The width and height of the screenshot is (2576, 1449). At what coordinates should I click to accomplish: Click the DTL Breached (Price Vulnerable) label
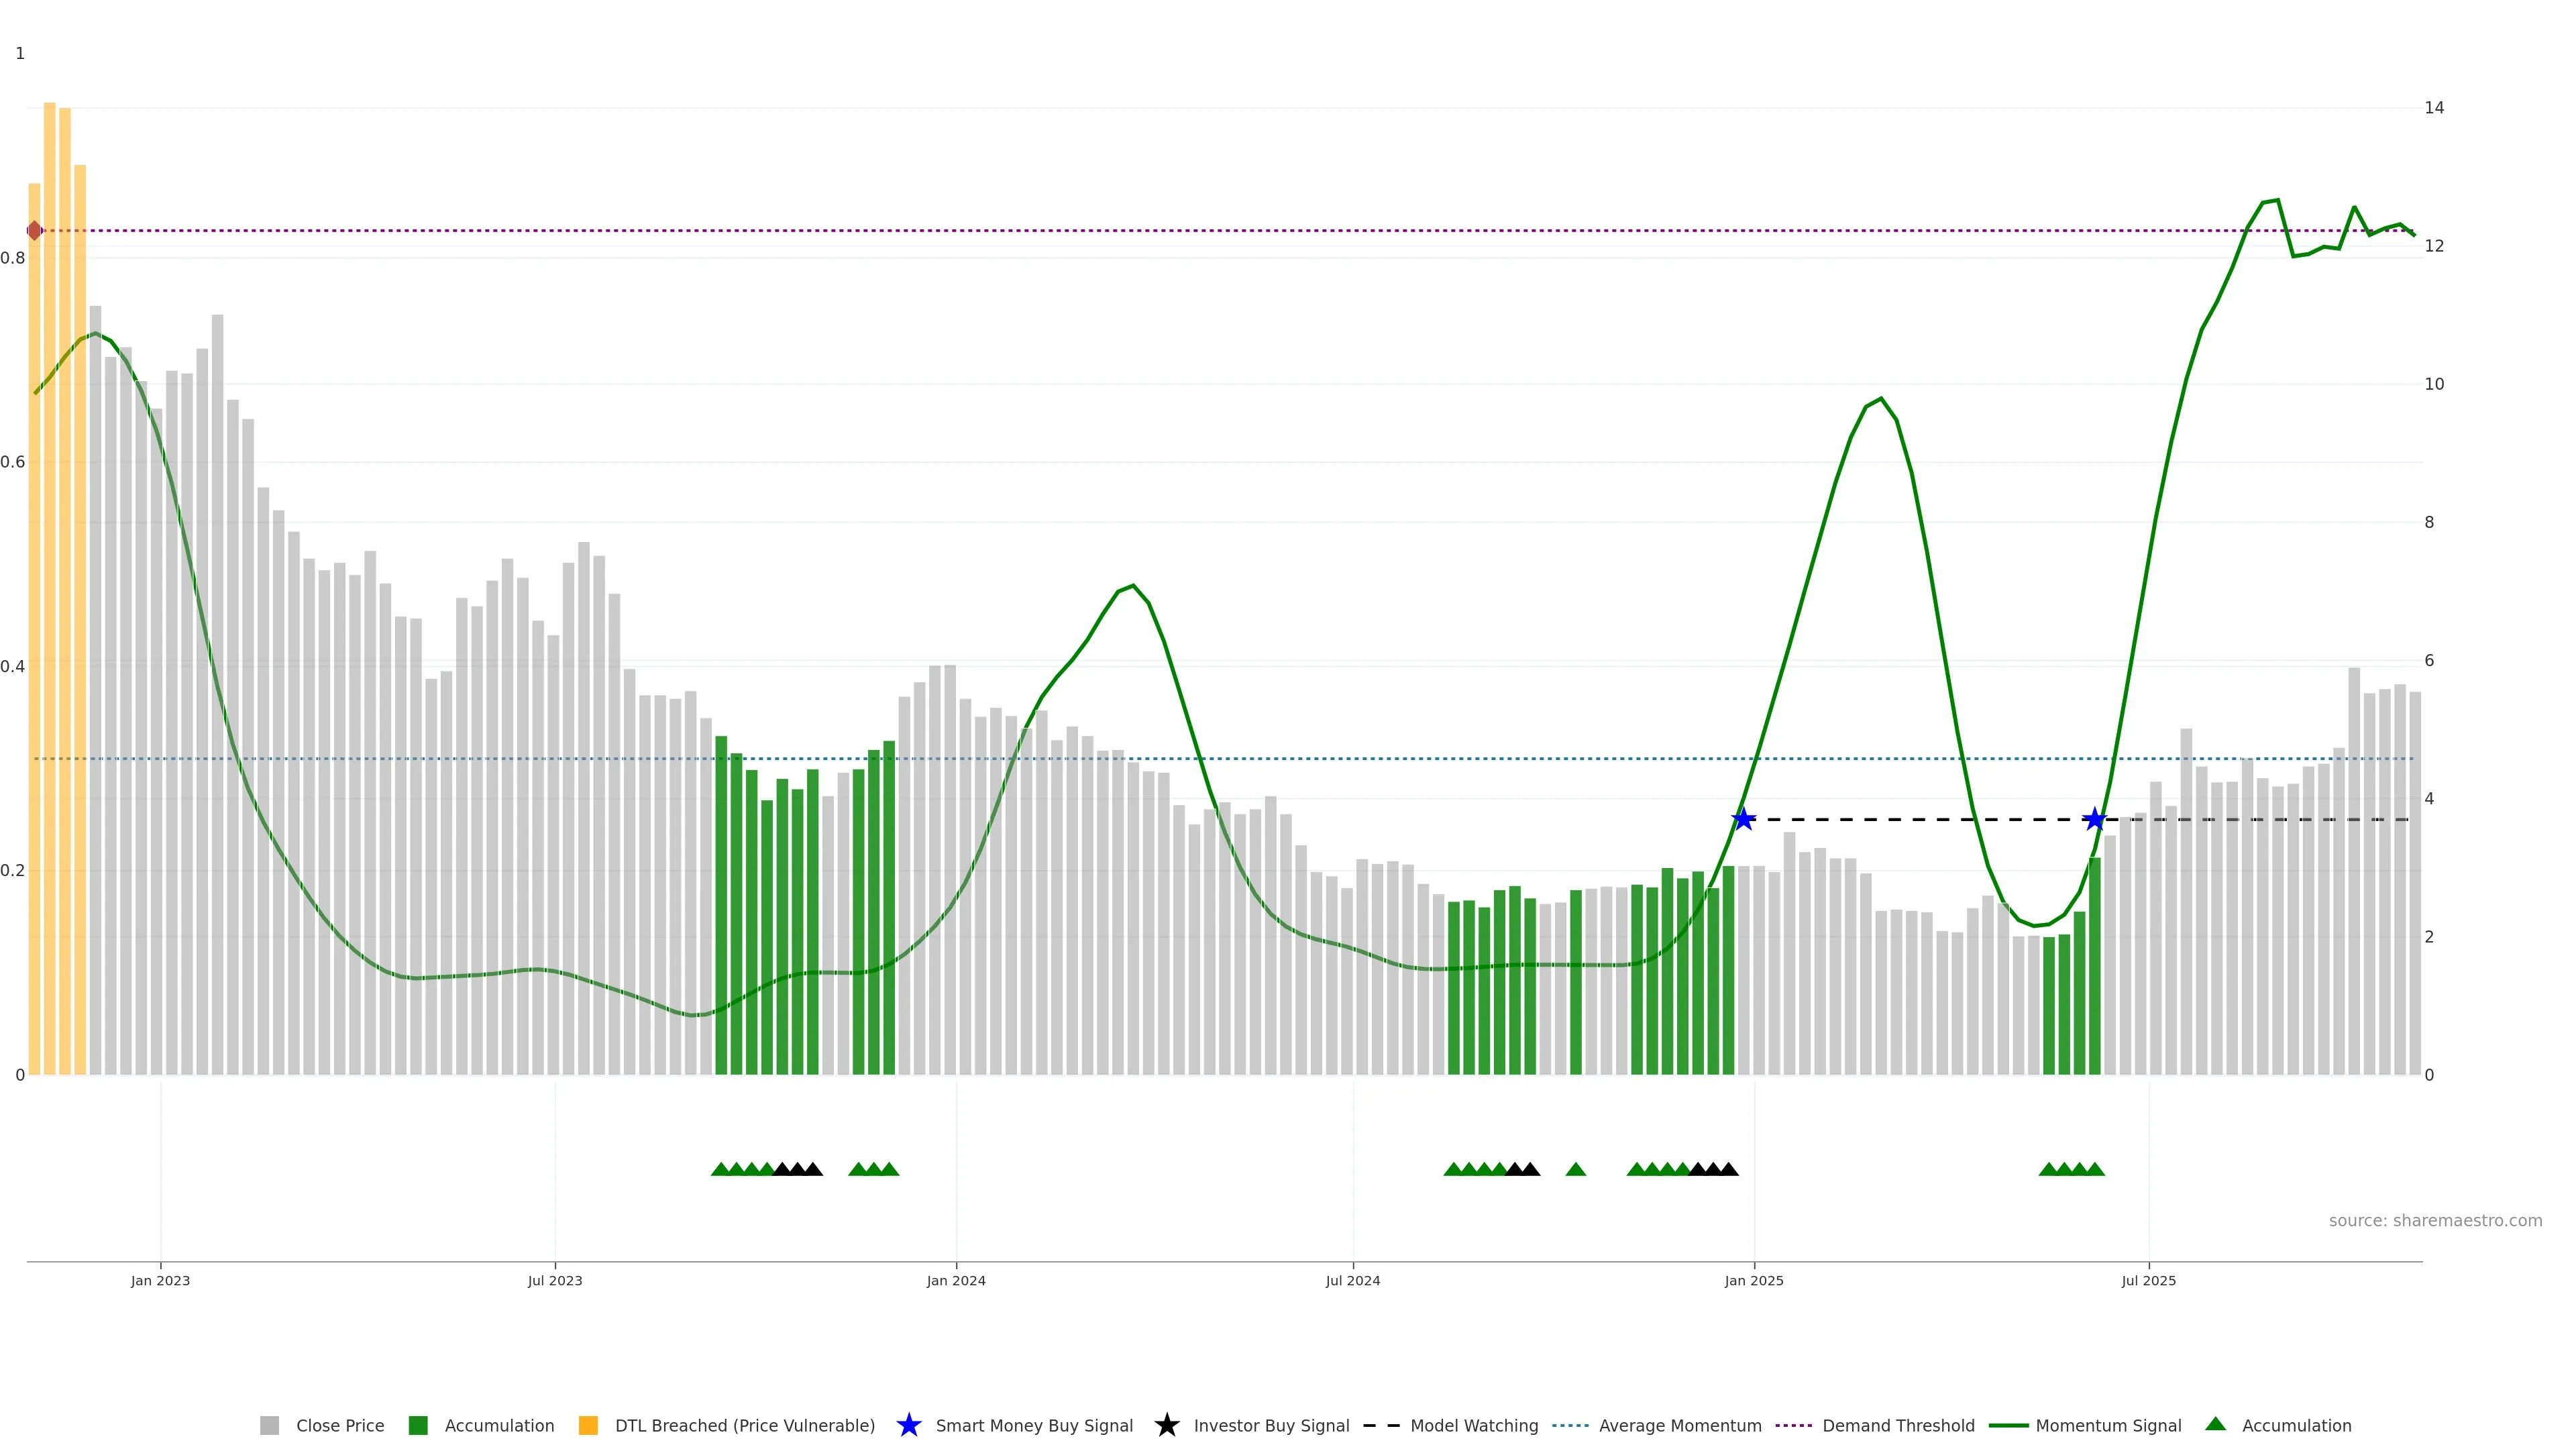pos(744,1426)
